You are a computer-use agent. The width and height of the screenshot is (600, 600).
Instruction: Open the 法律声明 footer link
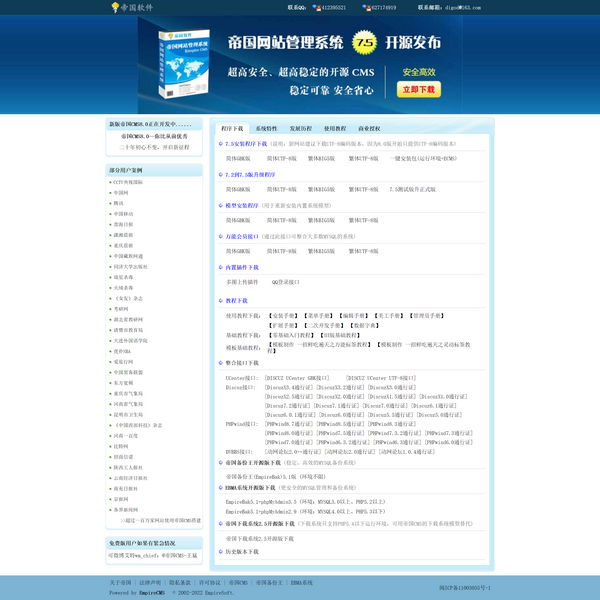(150, 582)
